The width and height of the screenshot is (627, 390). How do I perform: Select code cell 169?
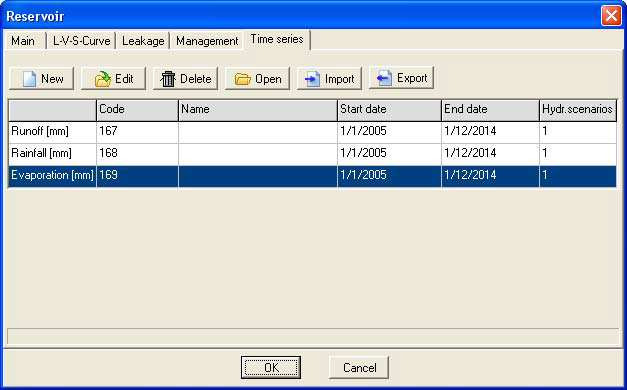click(x=137, y=176)
